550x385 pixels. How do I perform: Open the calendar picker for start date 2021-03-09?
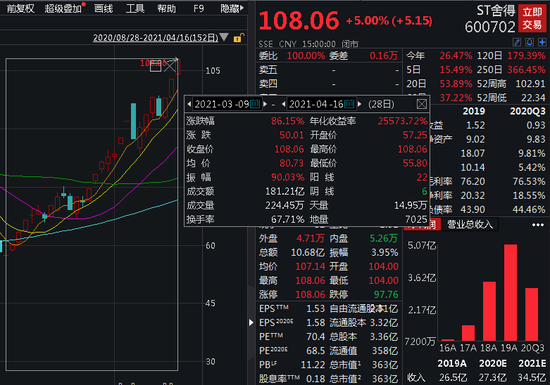point(255,104)
